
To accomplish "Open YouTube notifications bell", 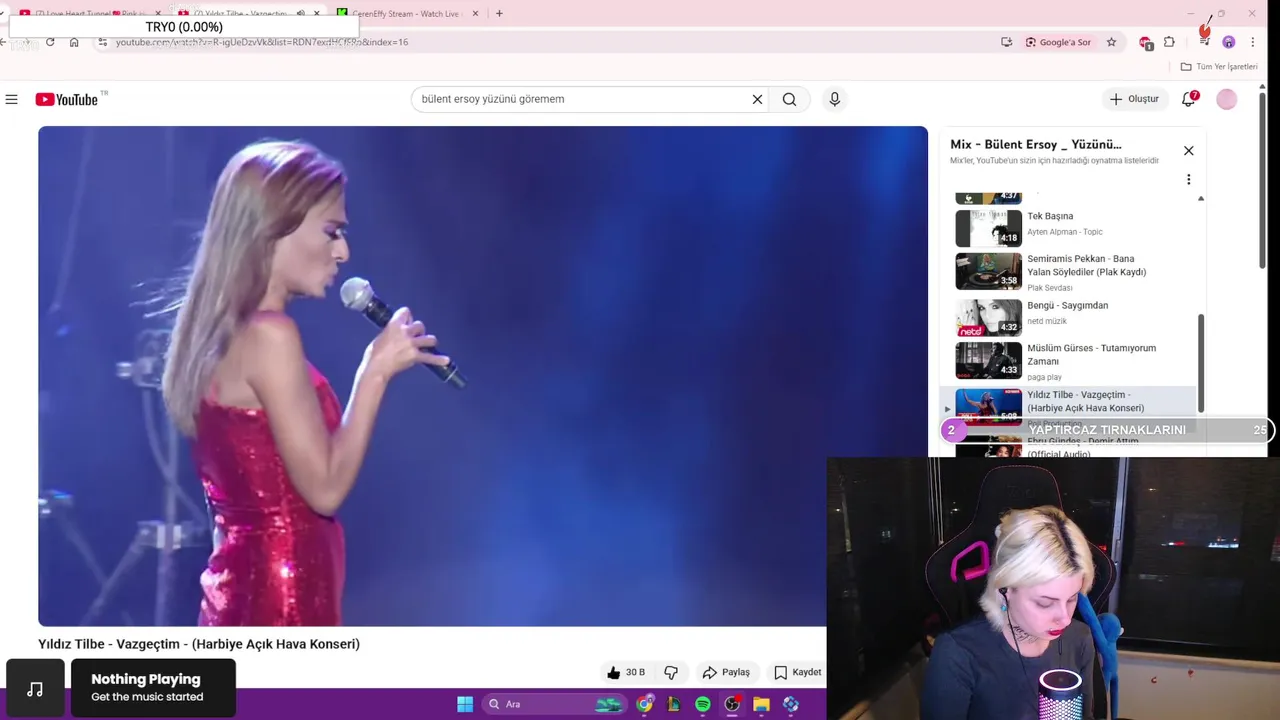I will click(1189, 99).
